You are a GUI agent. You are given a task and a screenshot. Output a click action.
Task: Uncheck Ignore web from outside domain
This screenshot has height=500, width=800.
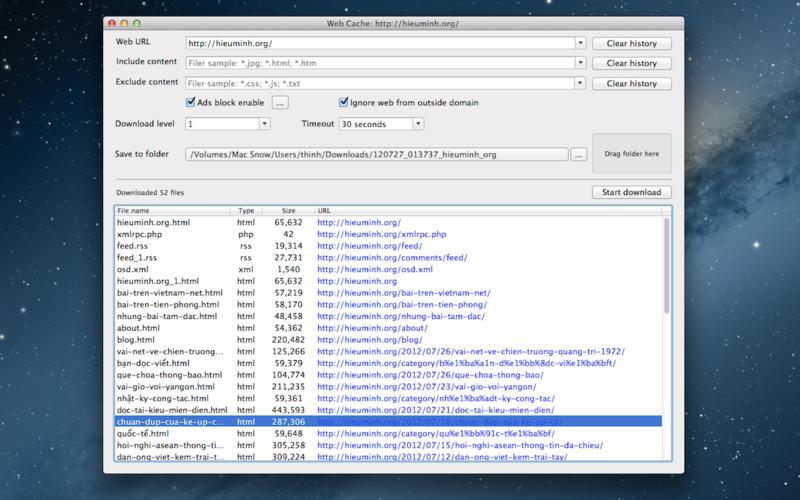click(x=343, y=103)
